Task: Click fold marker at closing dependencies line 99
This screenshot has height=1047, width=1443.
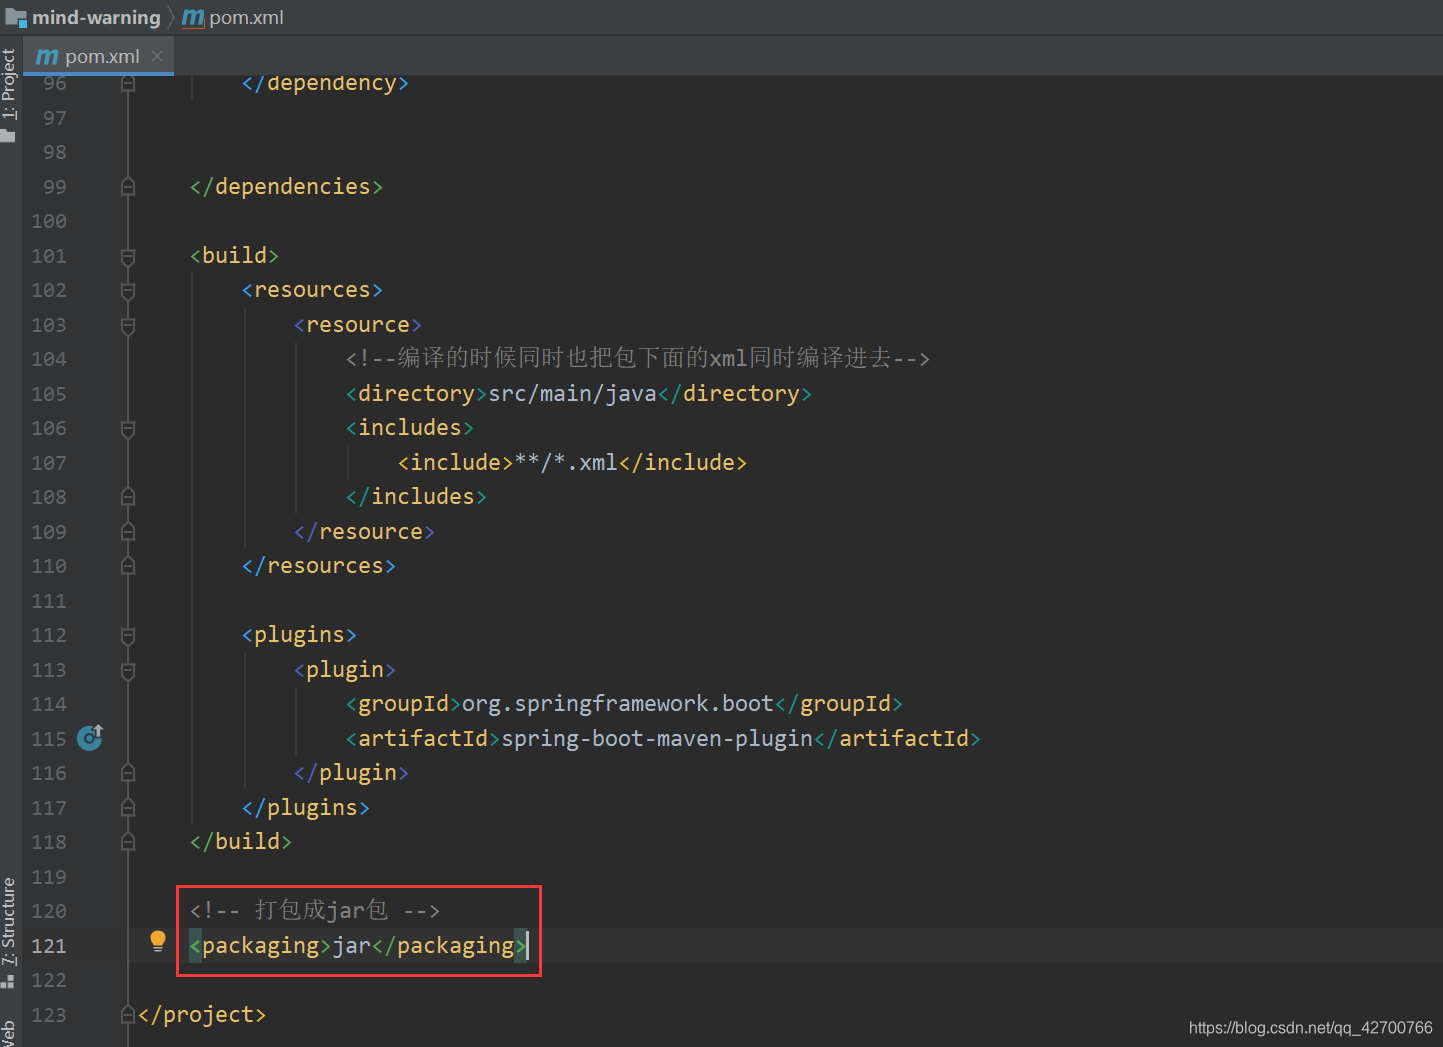Action: 128,187
